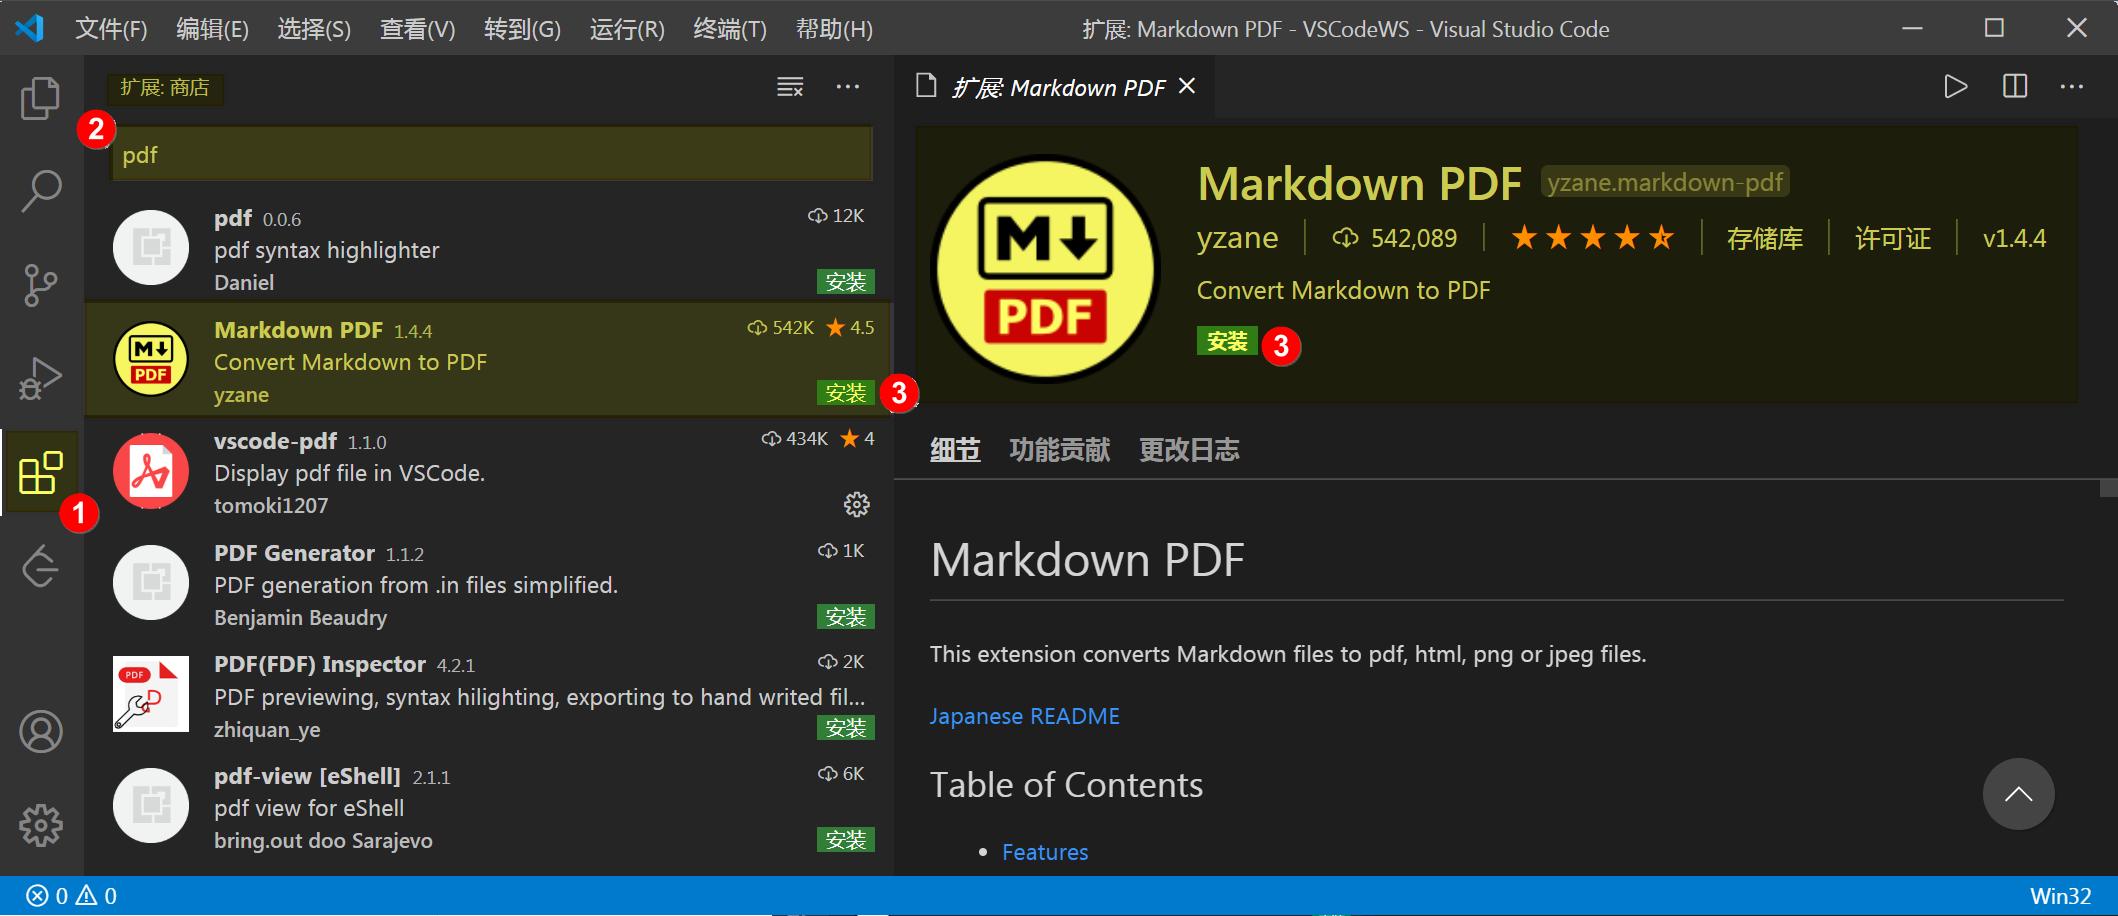Screen dimensions: 2118x916
Task: Select the PDF Generator extension entry
Action: [488, 585]
